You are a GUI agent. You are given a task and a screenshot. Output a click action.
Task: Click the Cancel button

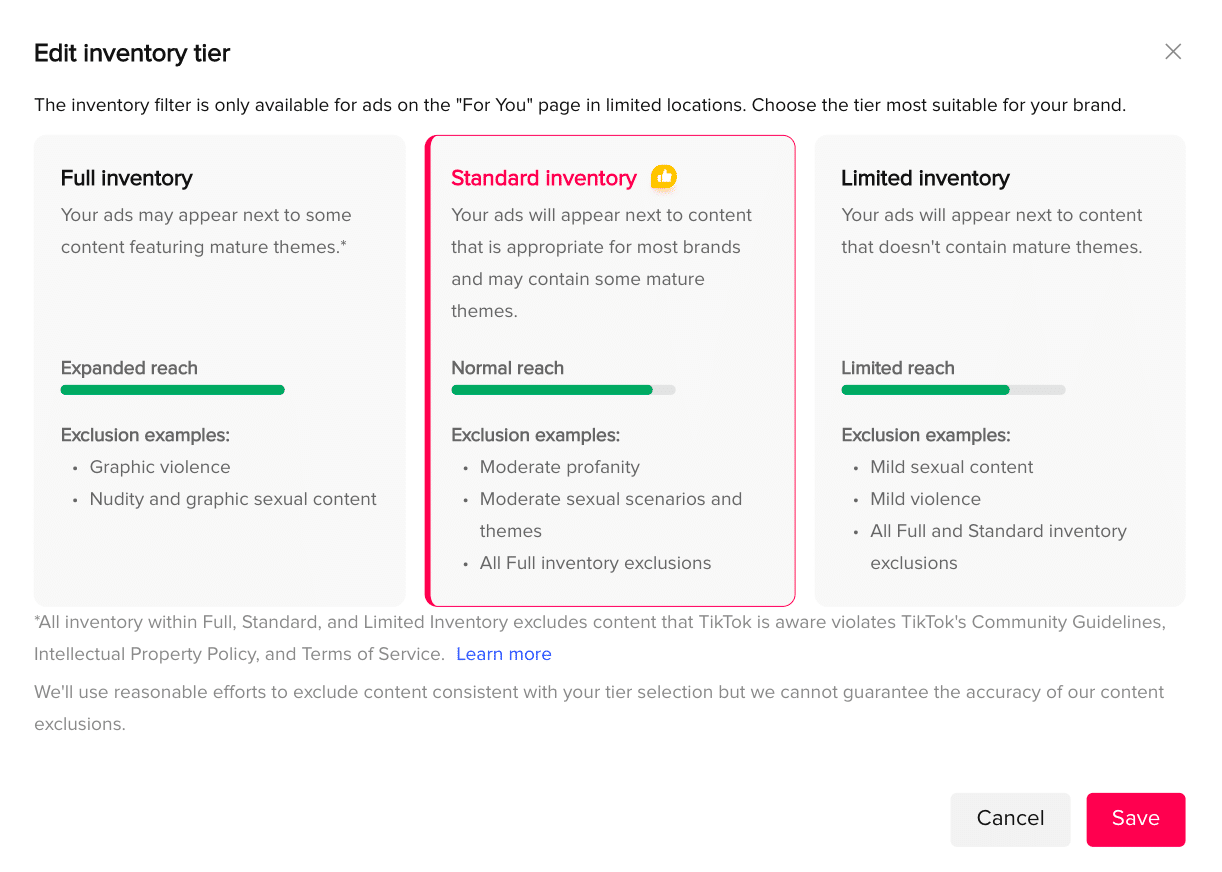tap(1010, 819)
